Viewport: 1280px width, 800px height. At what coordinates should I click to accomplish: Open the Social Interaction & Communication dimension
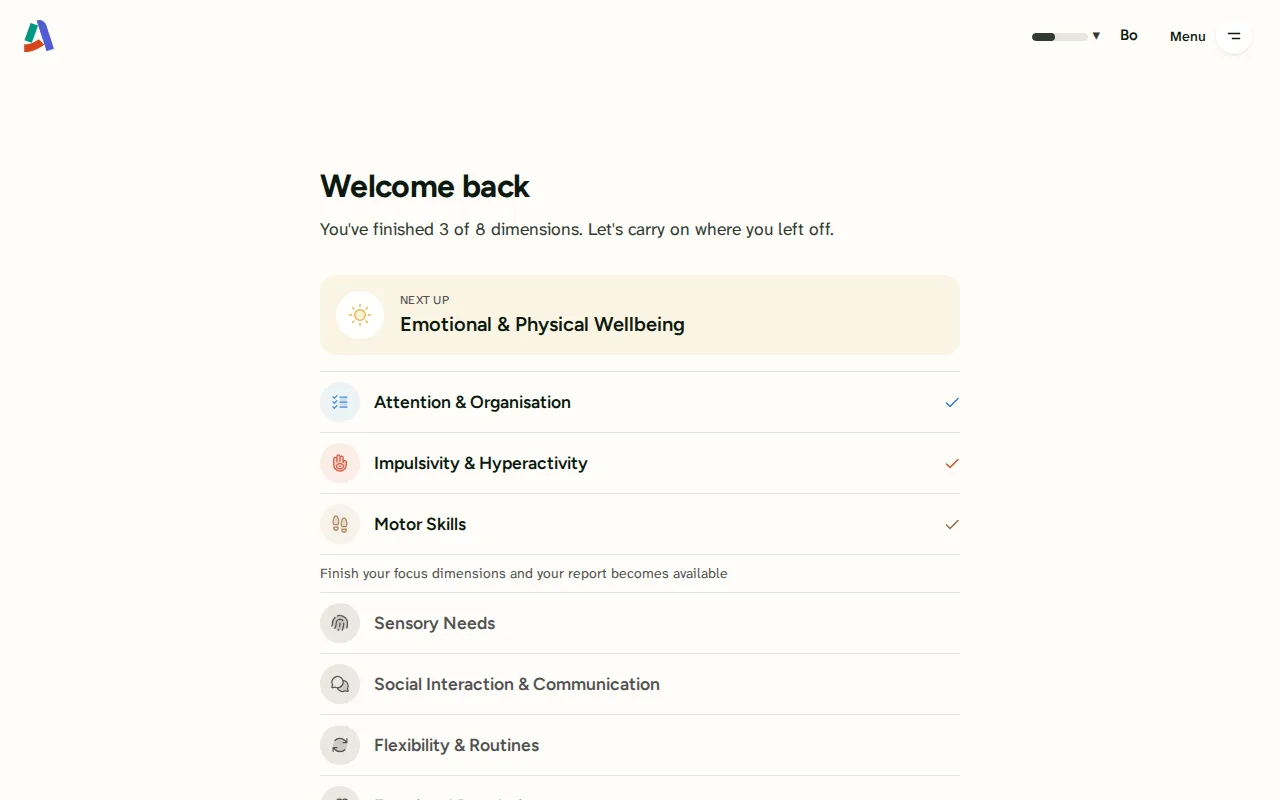pyautogui.click(x=640, y=684)
